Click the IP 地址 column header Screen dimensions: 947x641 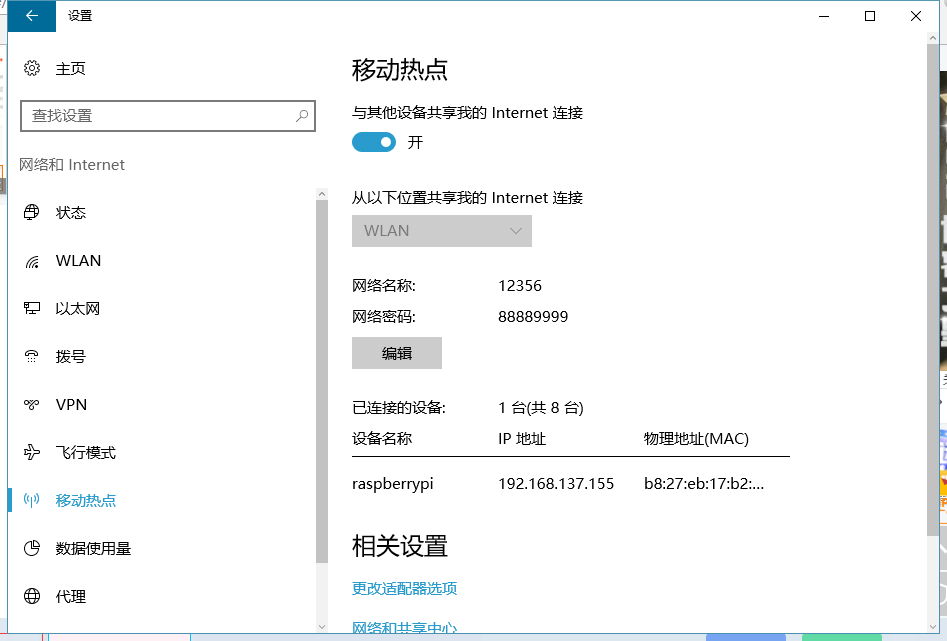[x=522, y=439]
